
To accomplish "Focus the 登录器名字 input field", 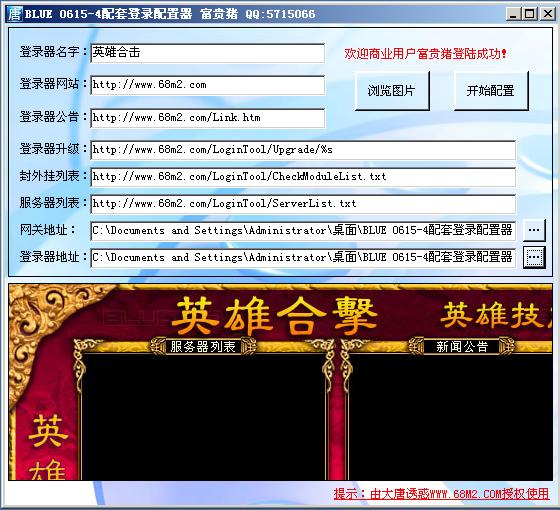I will click(x=208, y=53).
